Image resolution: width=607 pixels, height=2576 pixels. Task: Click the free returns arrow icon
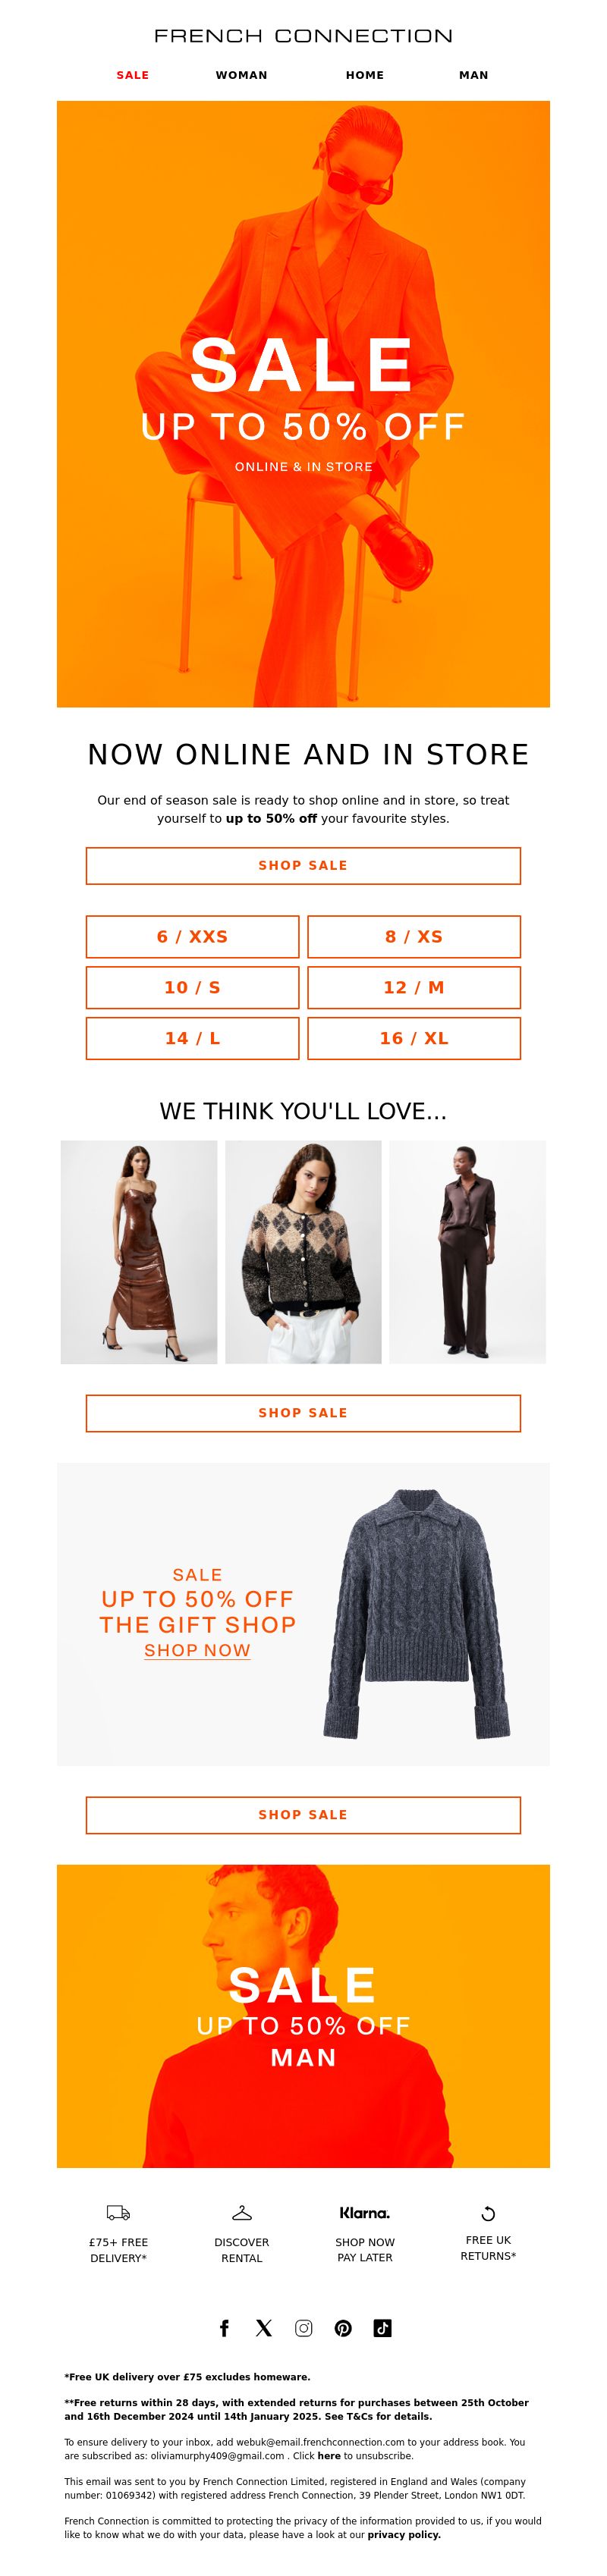[488, 2212]
